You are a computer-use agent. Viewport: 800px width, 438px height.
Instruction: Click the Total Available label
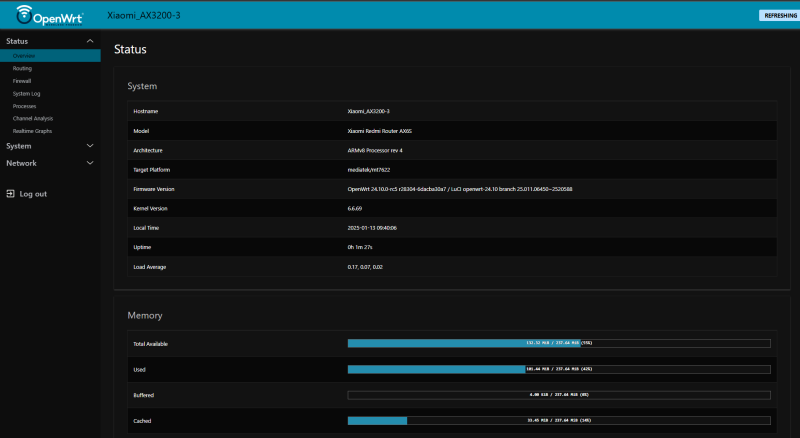point(151,344)
